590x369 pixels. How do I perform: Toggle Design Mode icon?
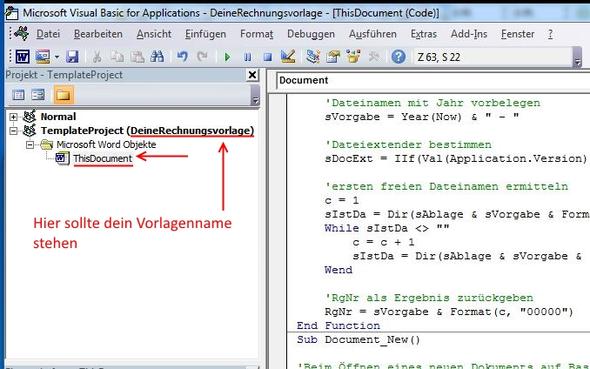click(288, 57)
